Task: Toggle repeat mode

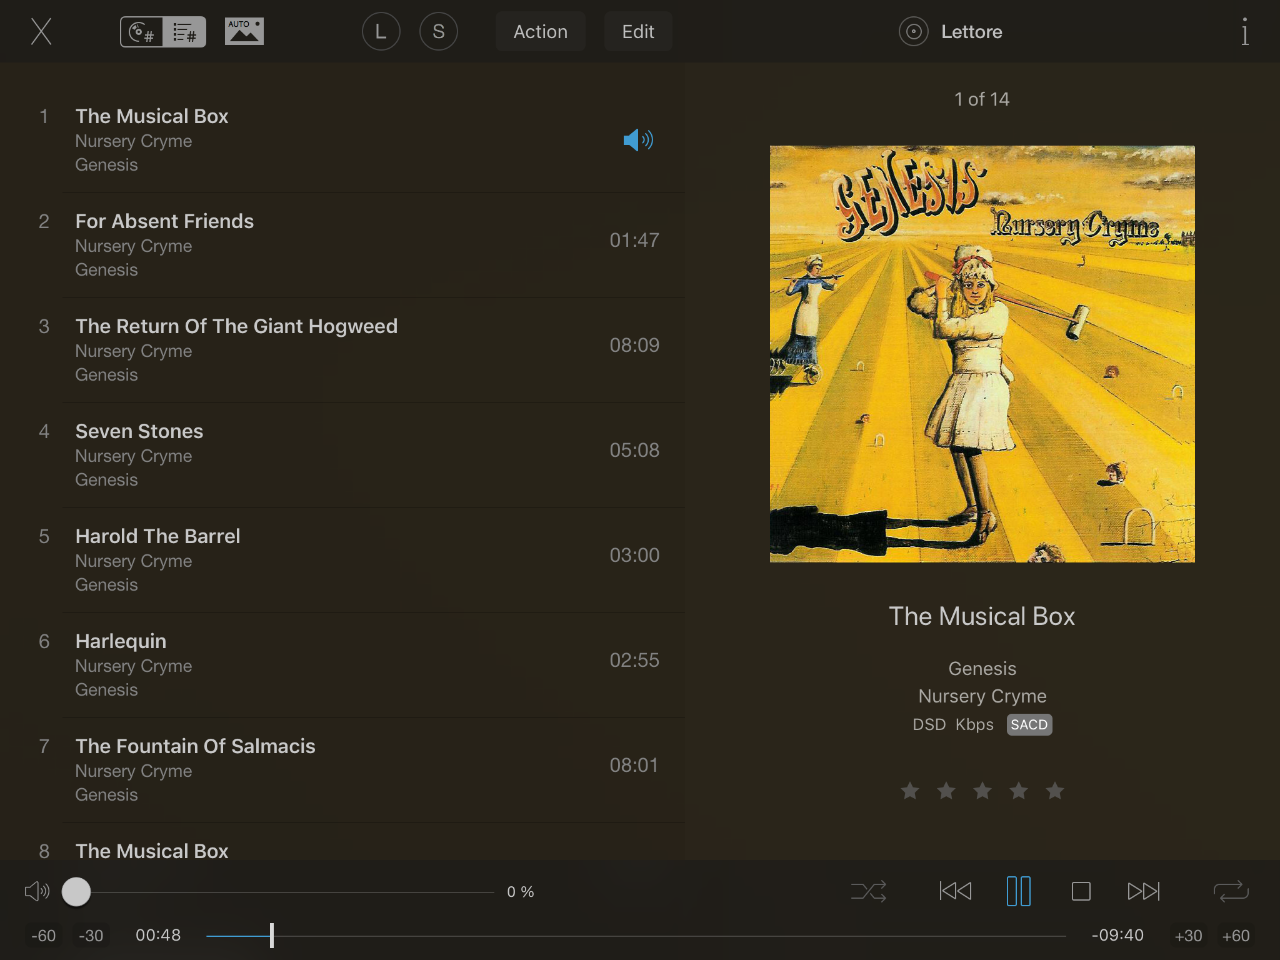Action: (1231, 891)
